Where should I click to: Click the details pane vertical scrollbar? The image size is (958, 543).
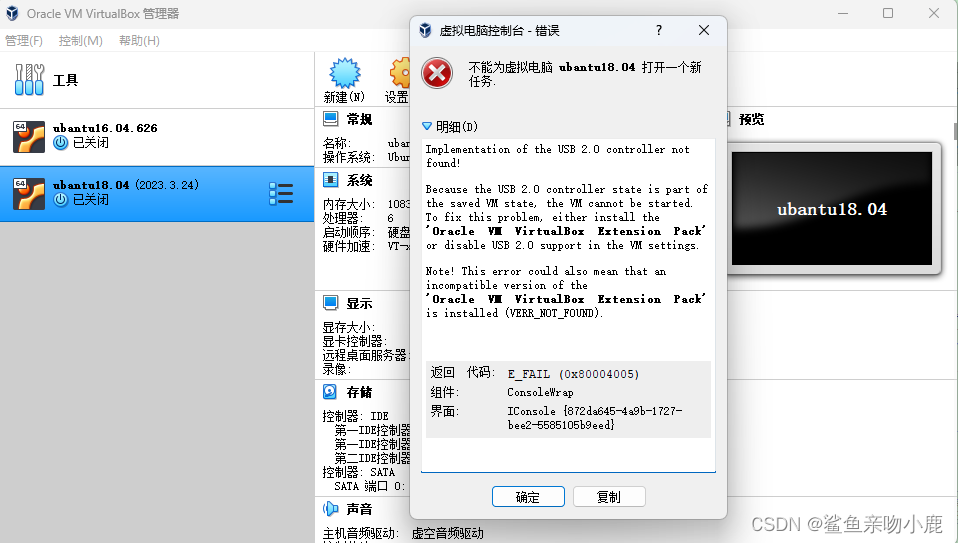955,131
